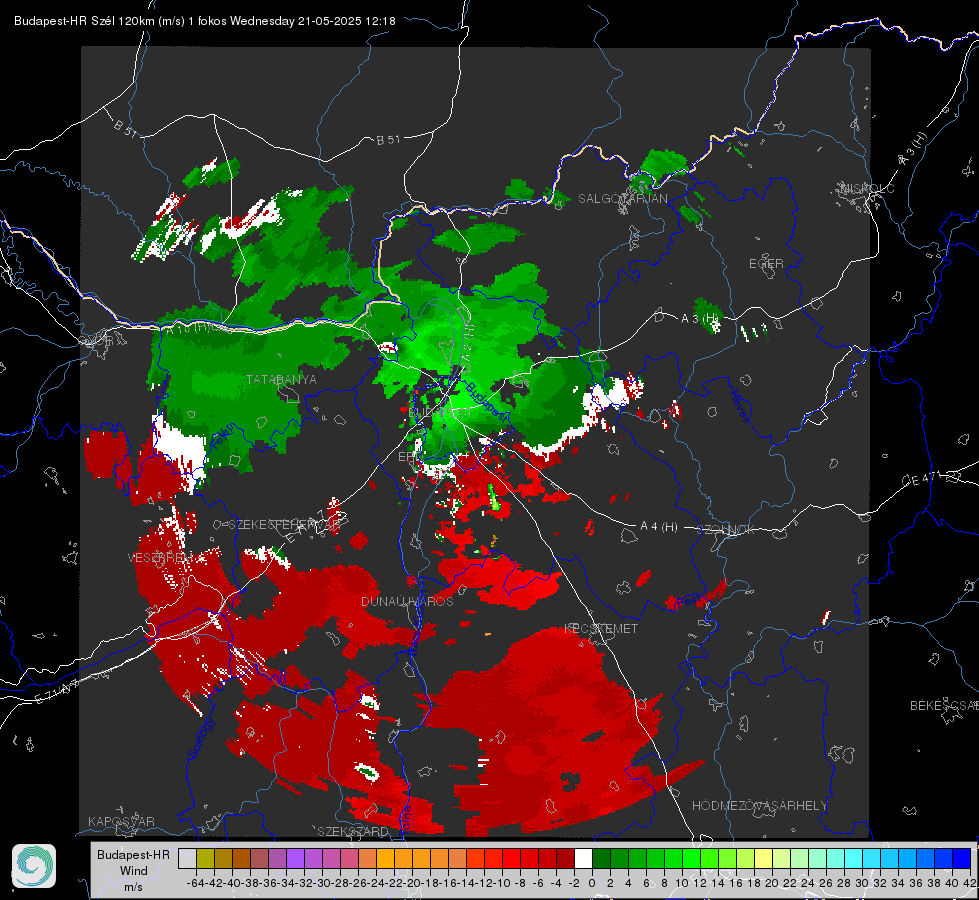
Task: Click the KAPOSVAR city label
Action: coord(121,821)
